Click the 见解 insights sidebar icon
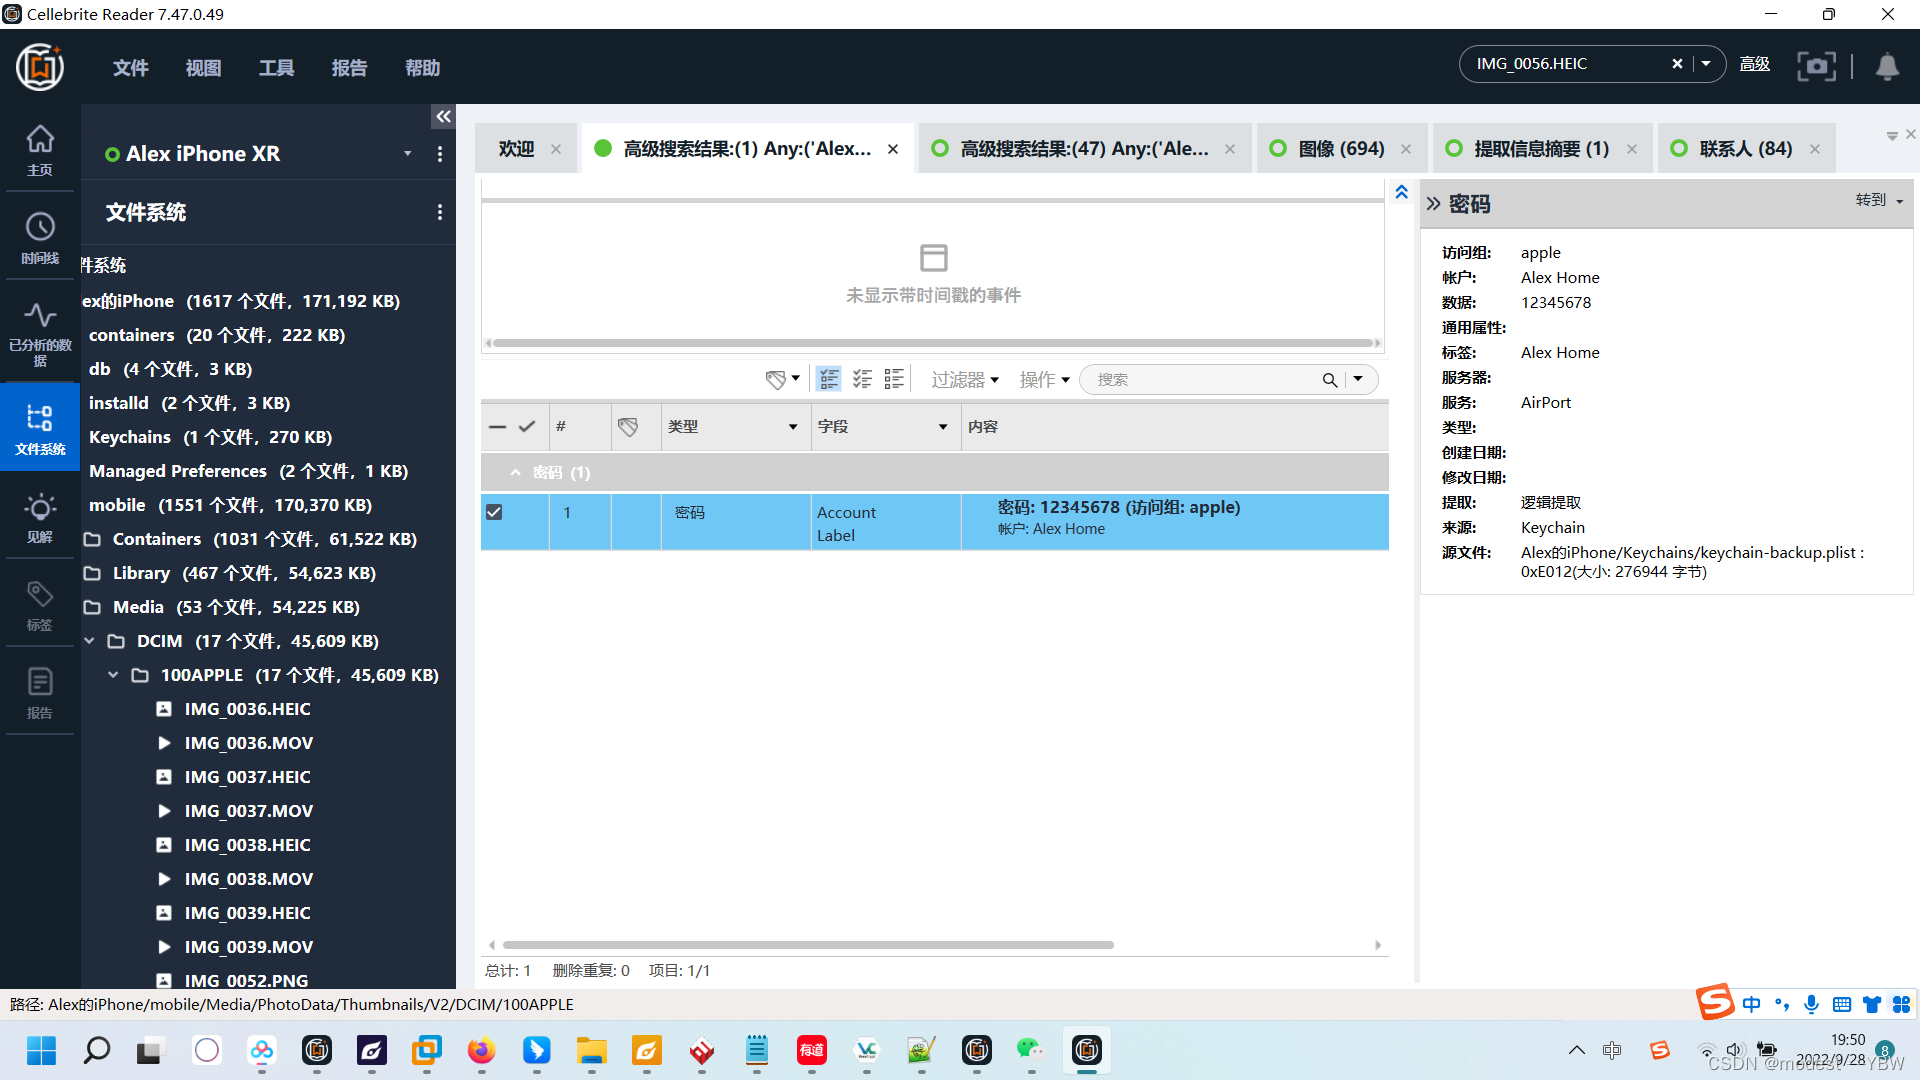Image resolution: width=1920 pixels, height=1080 pixels. 40,517
